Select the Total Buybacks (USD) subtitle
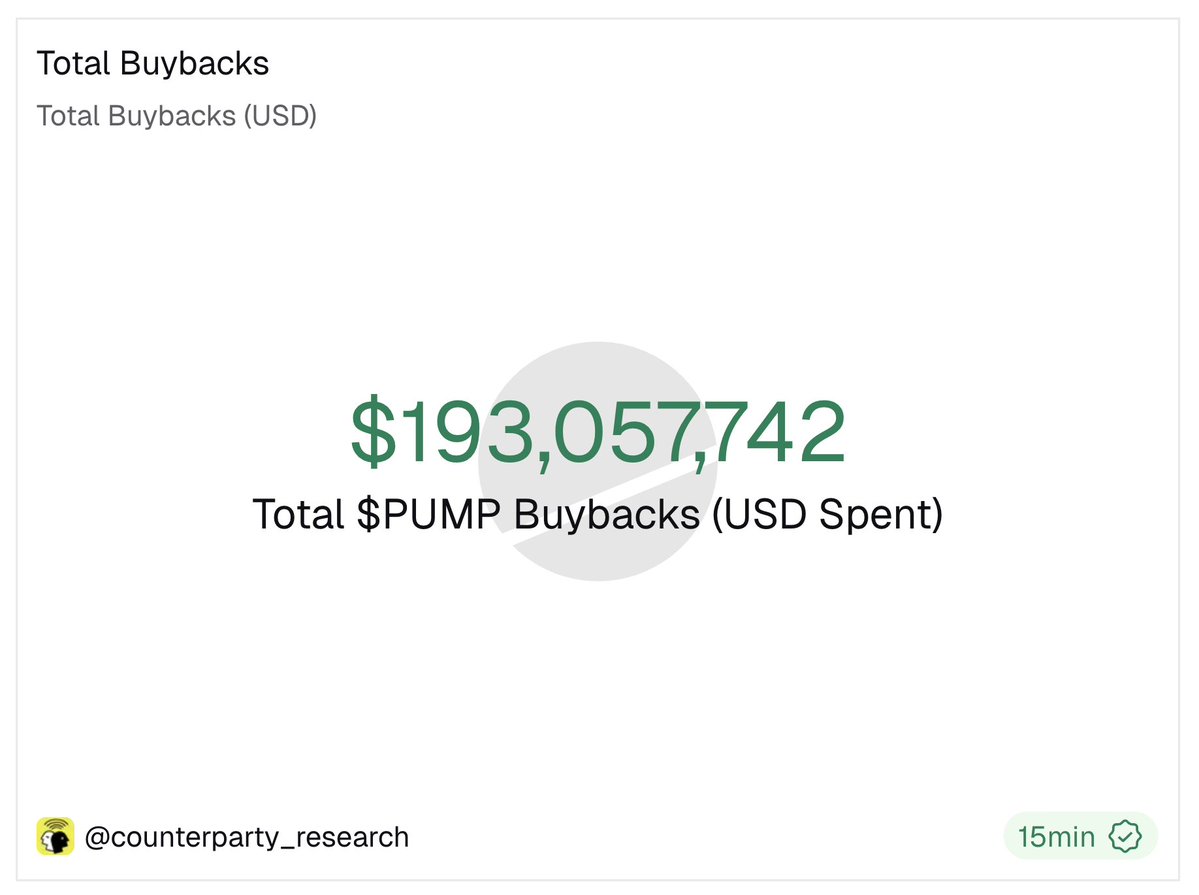 coord(176,116)
